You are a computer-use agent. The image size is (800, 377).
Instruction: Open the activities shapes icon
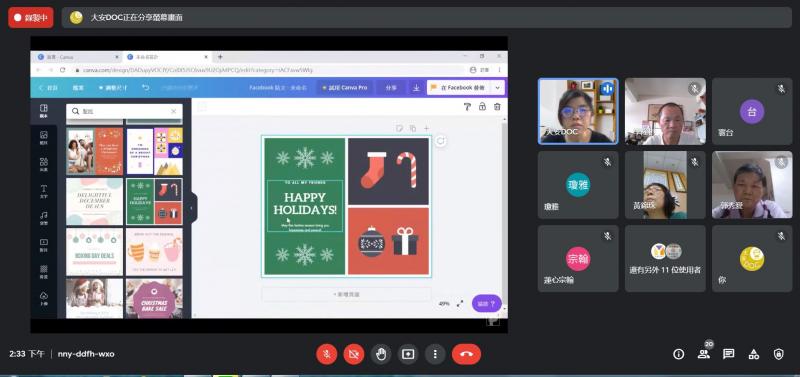(x=754, y=354)
